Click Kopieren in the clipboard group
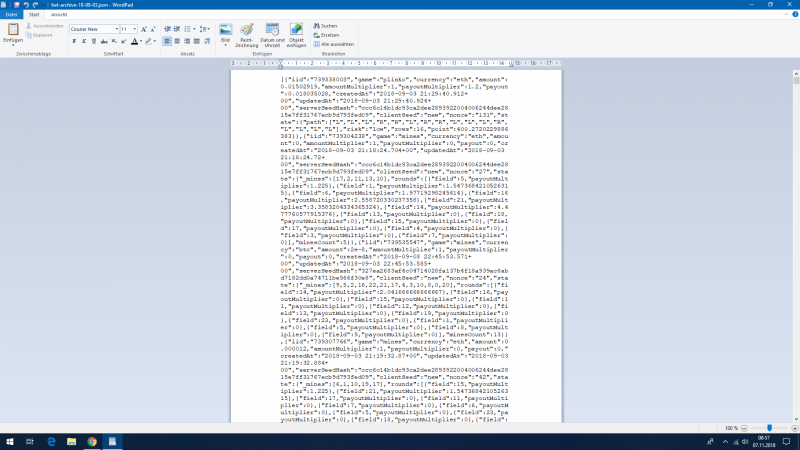The image size is (800, 450). click(x=39, y=35)
